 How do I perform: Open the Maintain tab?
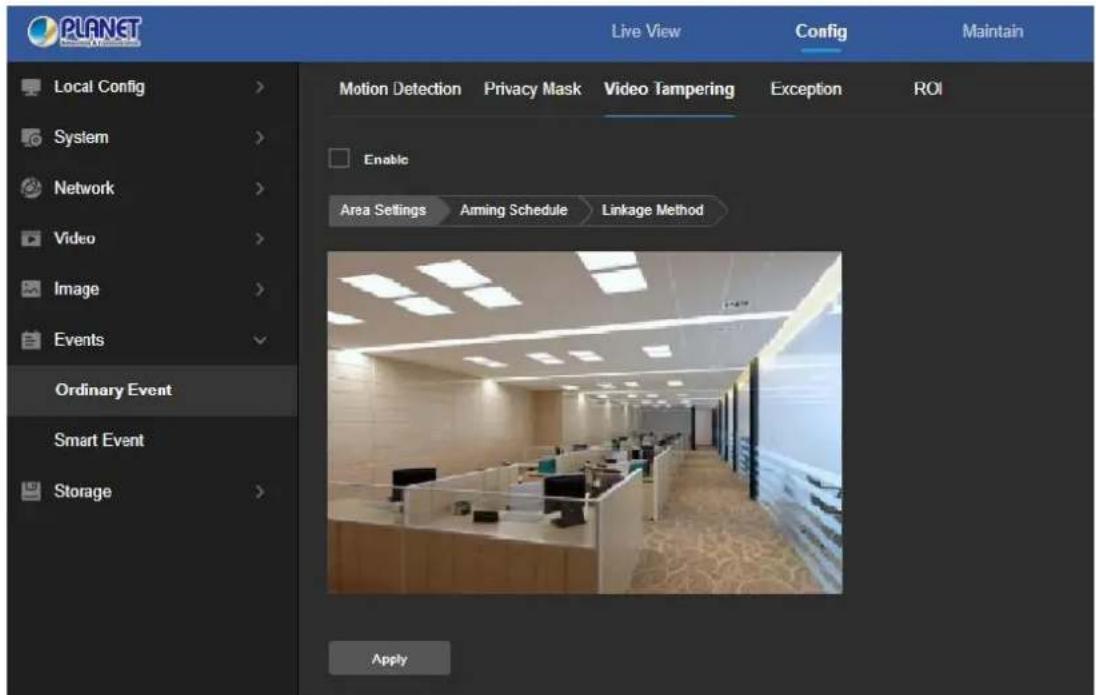tap(993, 31)
